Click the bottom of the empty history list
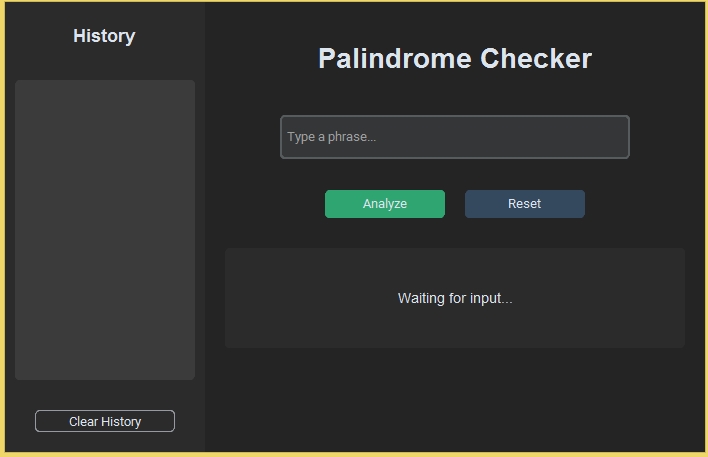The image size is (708, 457). (105, 365)
